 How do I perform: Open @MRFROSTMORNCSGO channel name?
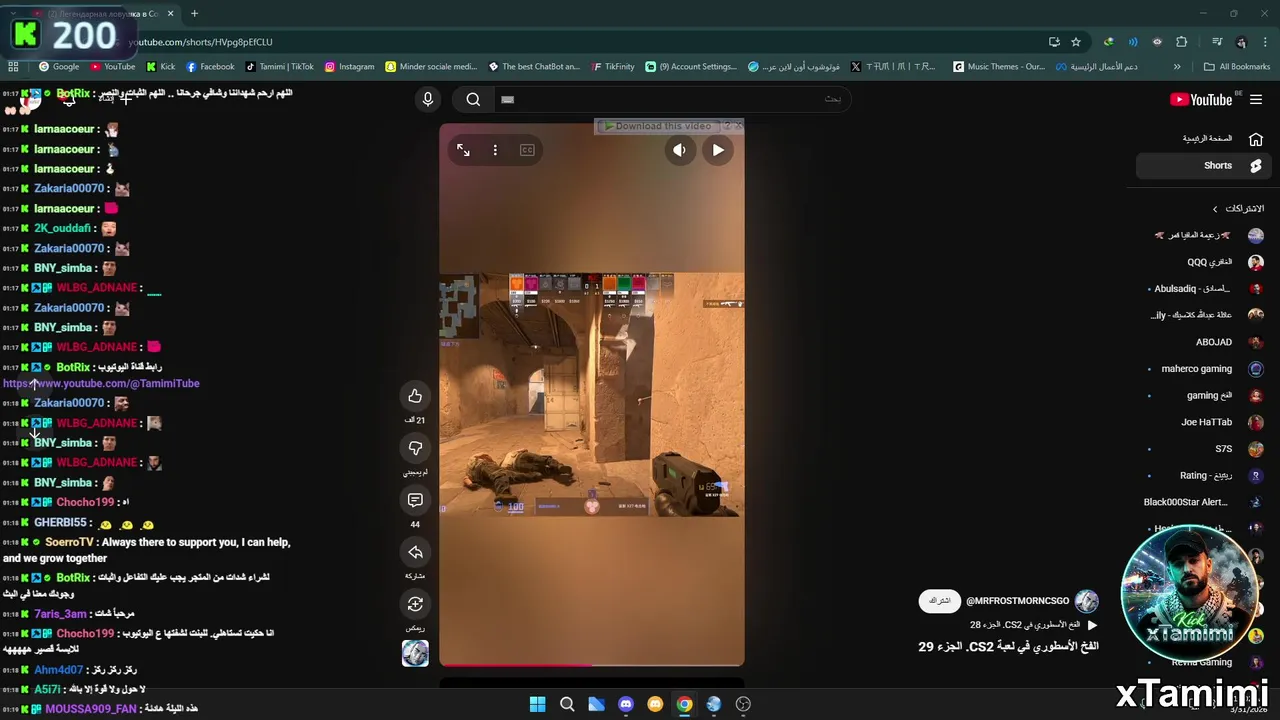click(1017, 601)
